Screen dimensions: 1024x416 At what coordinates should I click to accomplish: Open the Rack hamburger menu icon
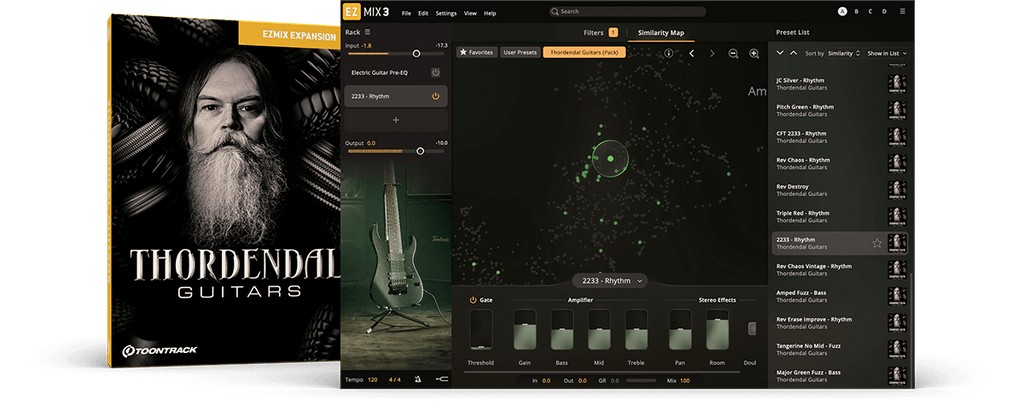pyautogui.click(x=368, y=32)
